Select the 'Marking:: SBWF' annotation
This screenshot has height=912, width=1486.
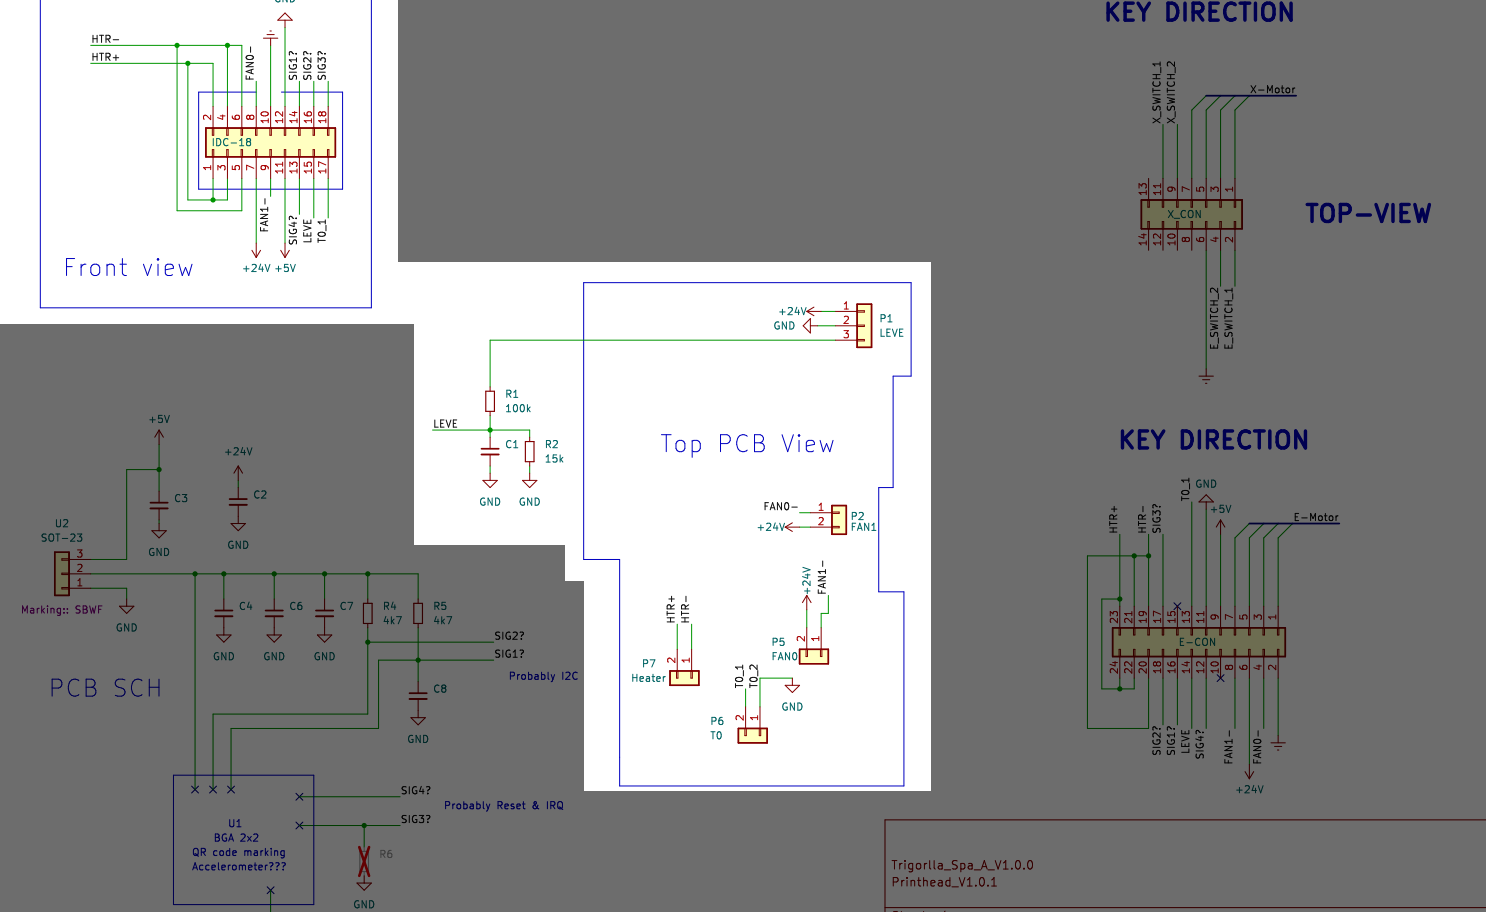click(62, 610)
